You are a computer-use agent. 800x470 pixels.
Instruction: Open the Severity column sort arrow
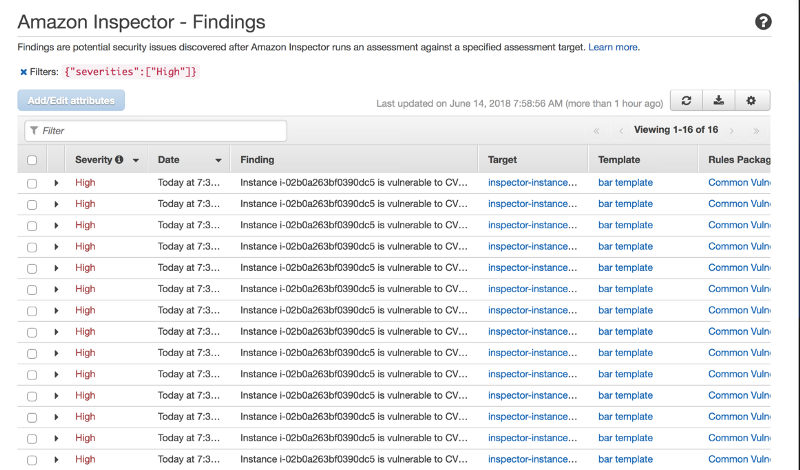(136, 160)
